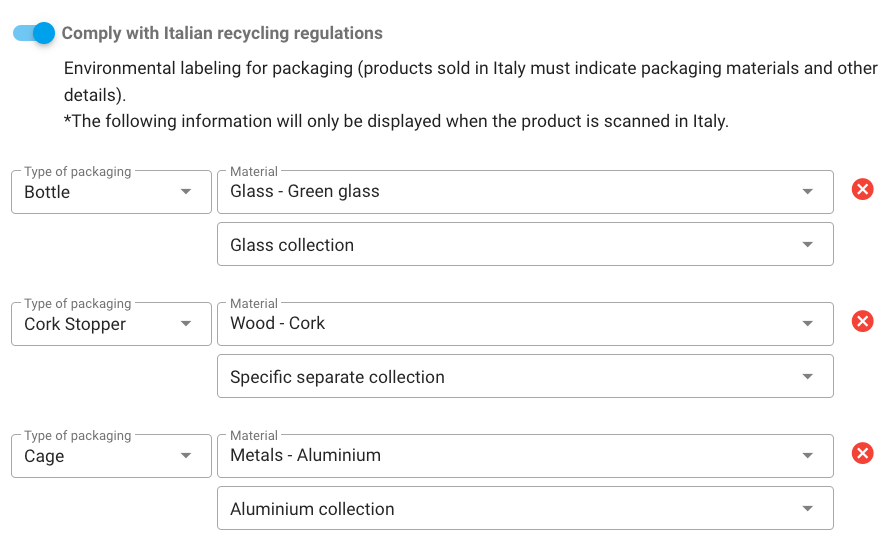Click the arrow in Glass collection field
889x542 pixels.
click(808, 245)
